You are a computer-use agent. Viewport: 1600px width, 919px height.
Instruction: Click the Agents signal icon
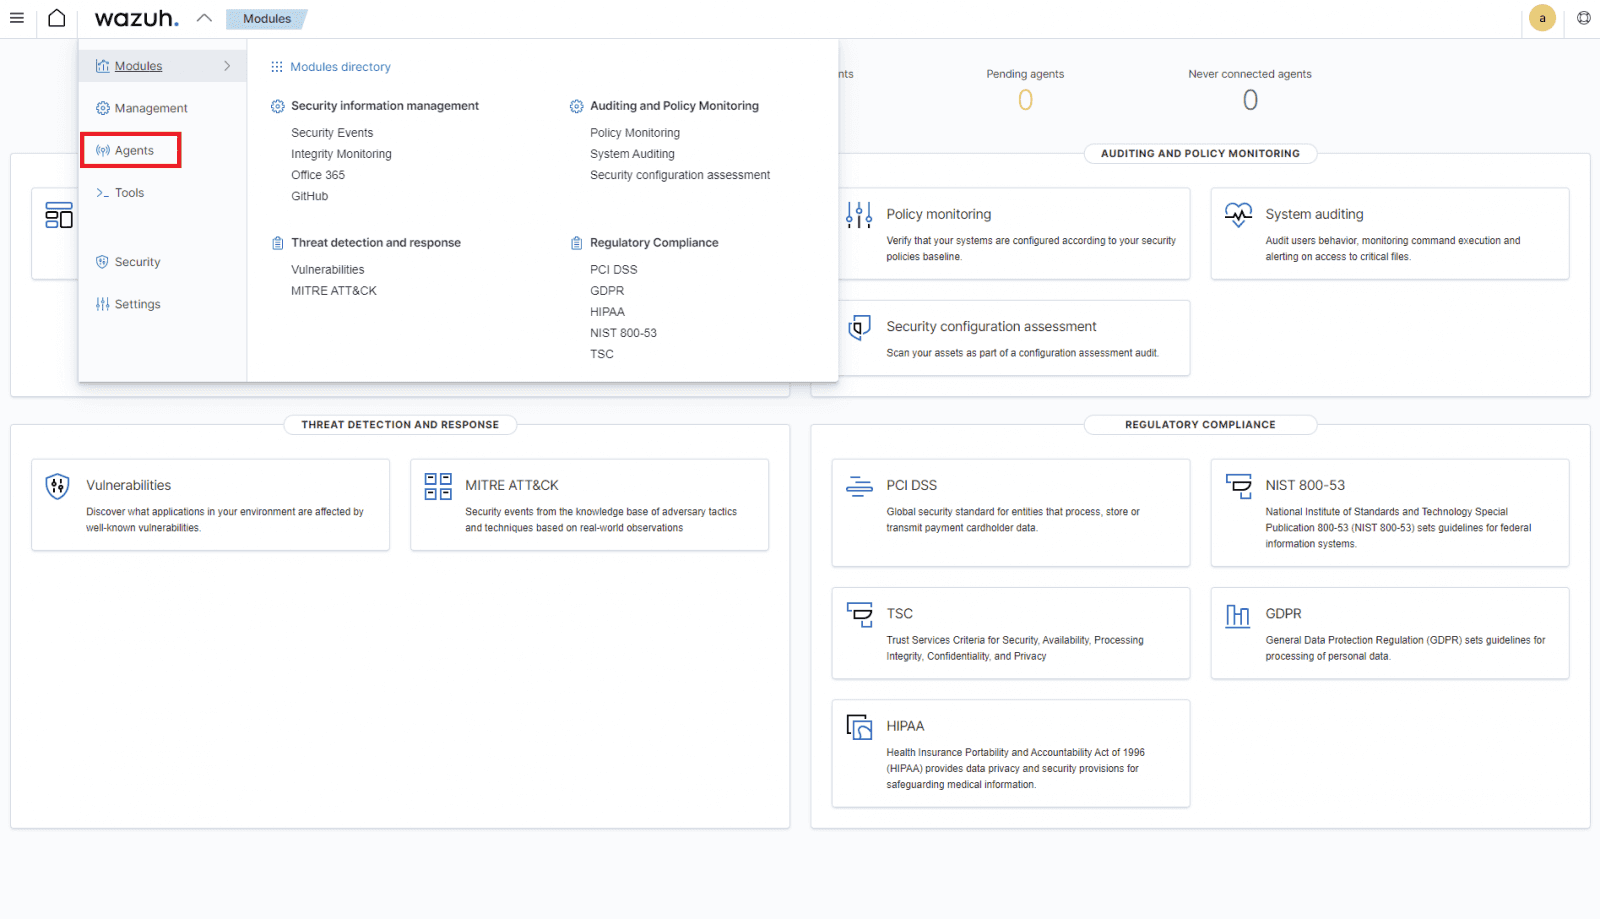(x=102, y=150)
